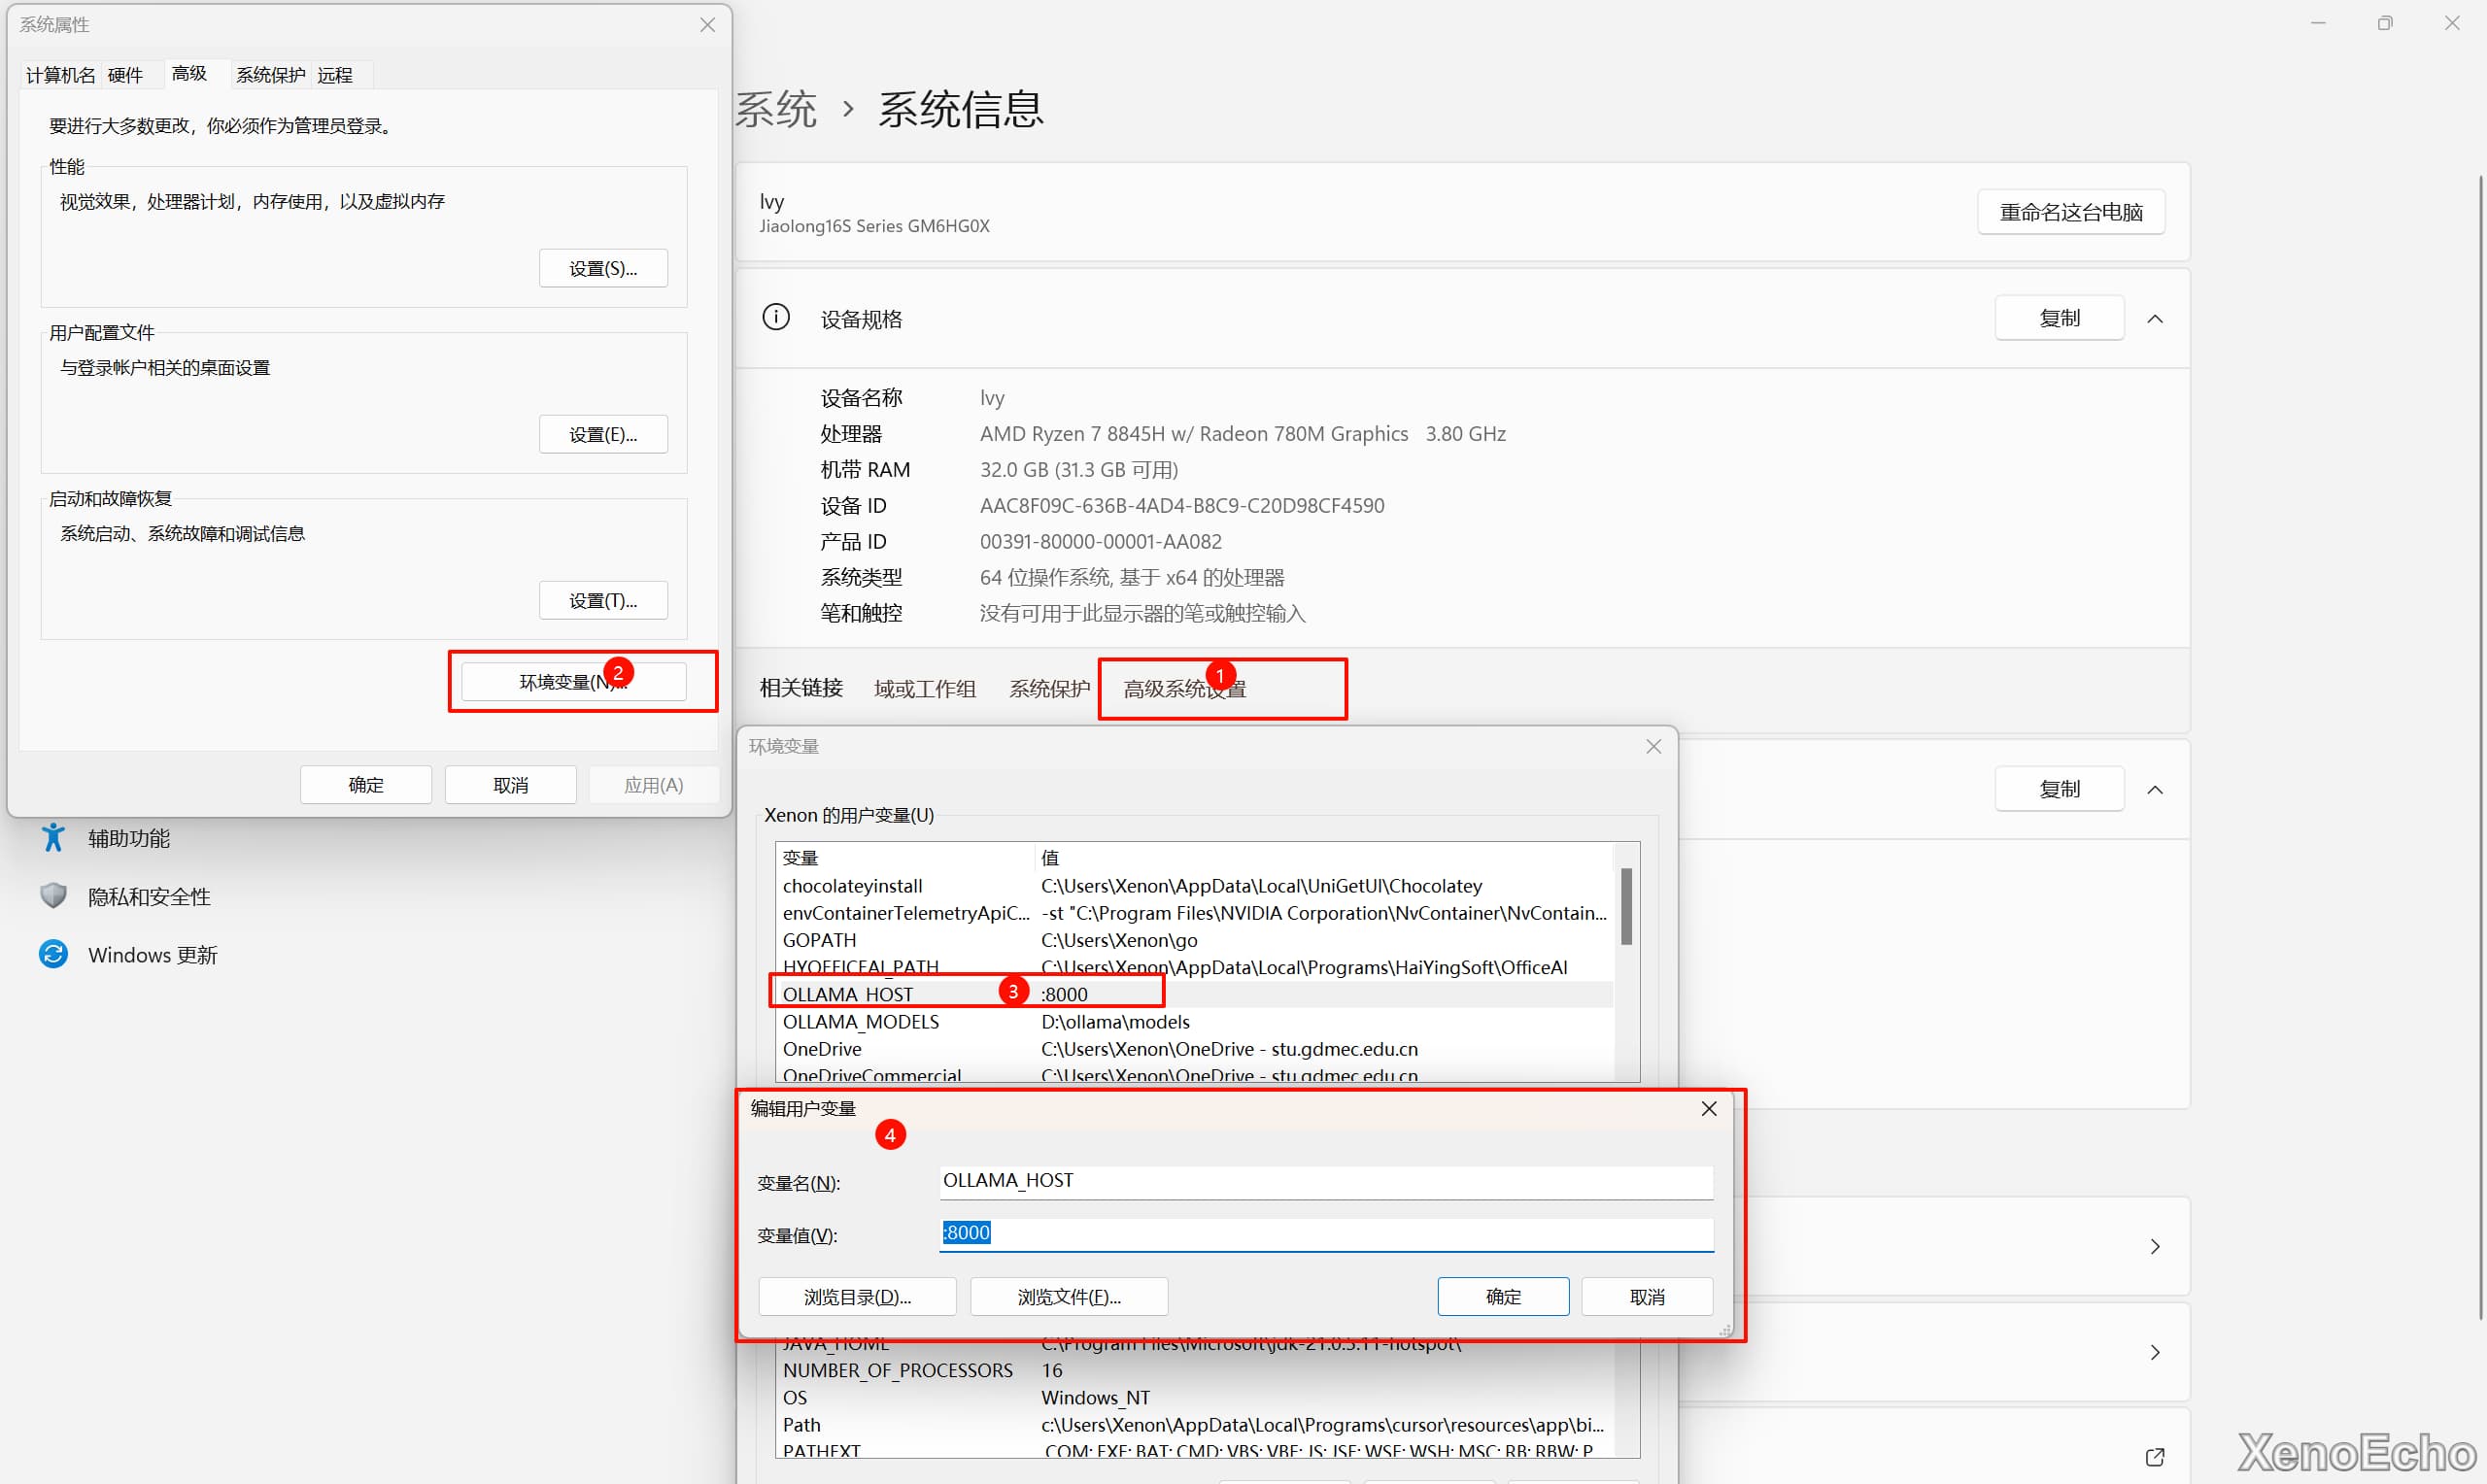Switch to the 硬件 tab
Screen dimensions: 2487x1484
(125, 75)
